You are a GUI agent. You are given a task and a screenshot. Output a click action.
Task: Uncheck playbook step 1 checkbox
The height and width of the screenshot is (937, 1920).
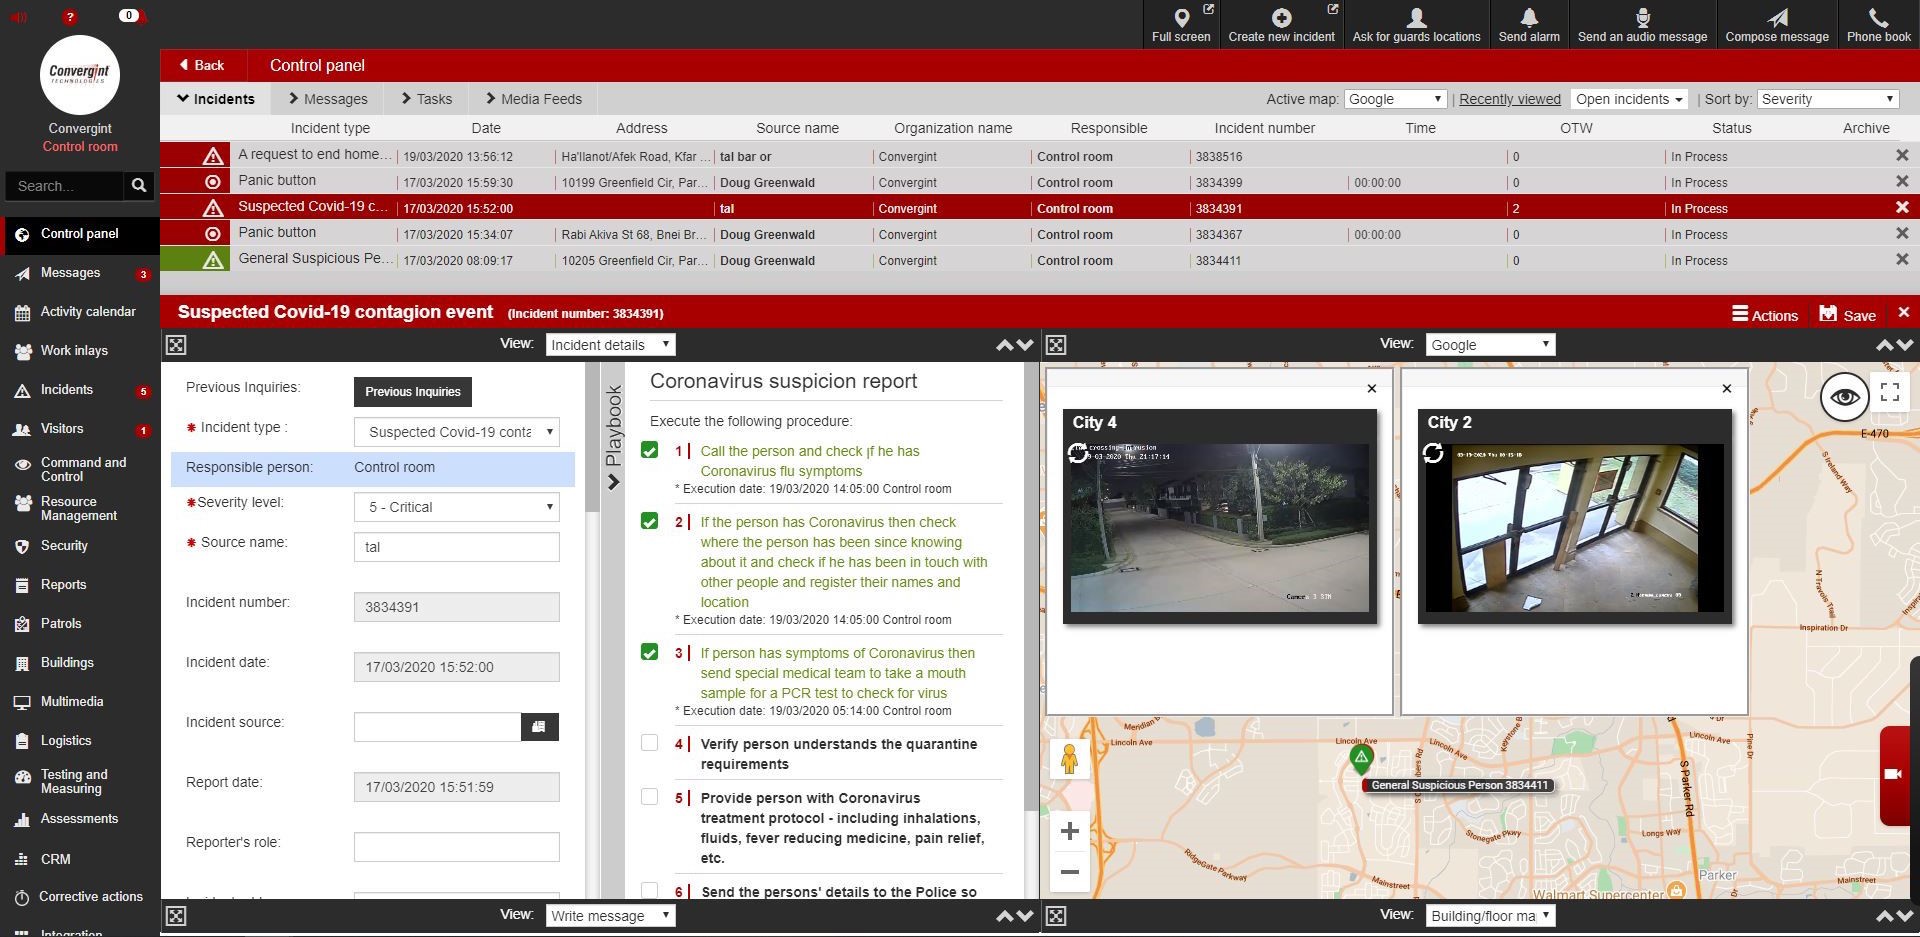coord(650,450)
